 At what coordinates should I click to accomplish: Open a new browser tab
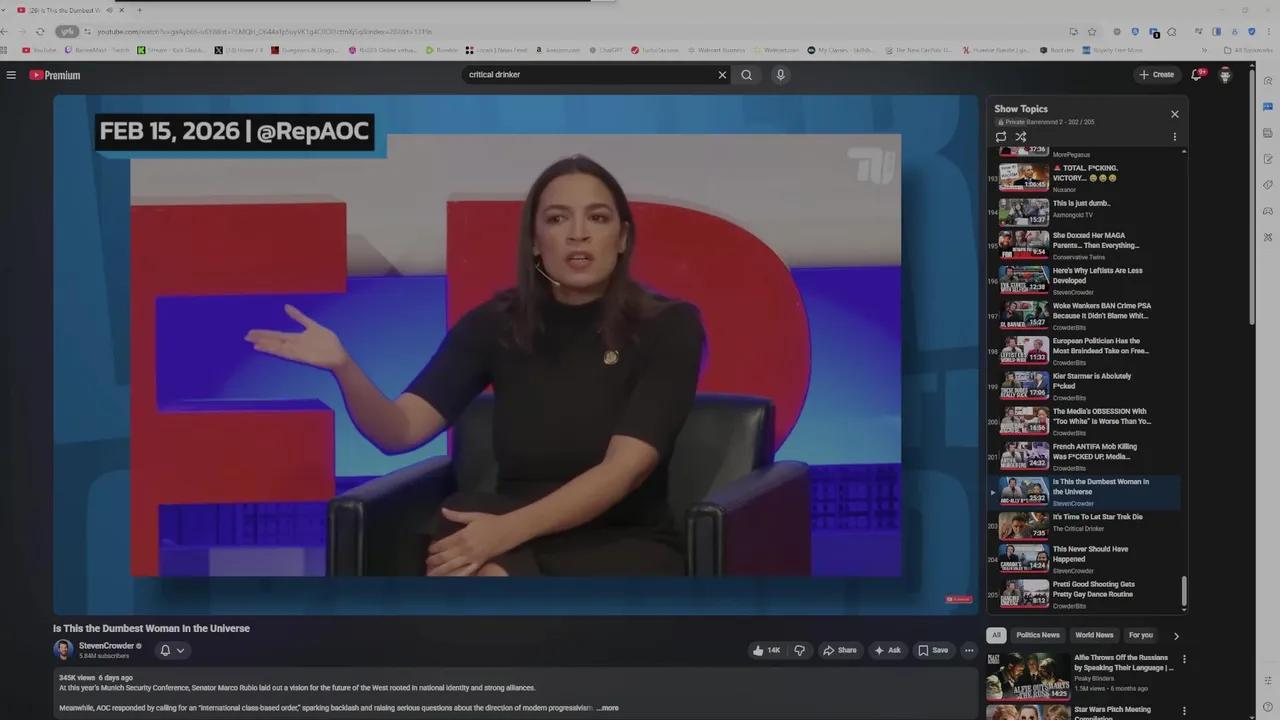139,10
